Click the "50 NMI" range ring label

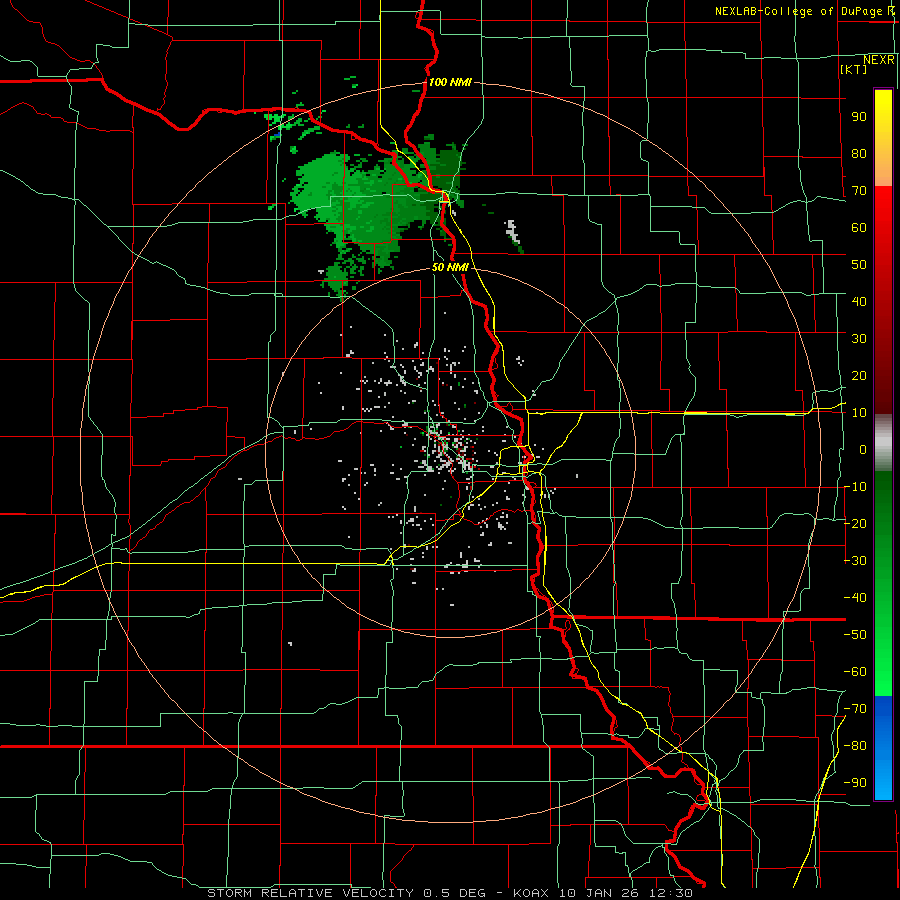coord(450,267)
